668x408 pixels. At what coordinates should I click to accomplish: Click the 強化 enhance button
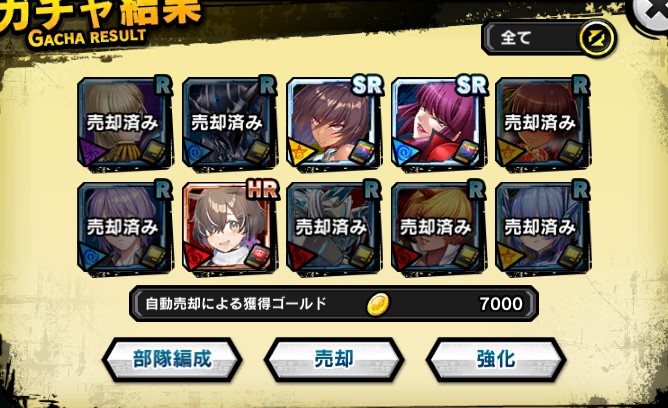496,359
